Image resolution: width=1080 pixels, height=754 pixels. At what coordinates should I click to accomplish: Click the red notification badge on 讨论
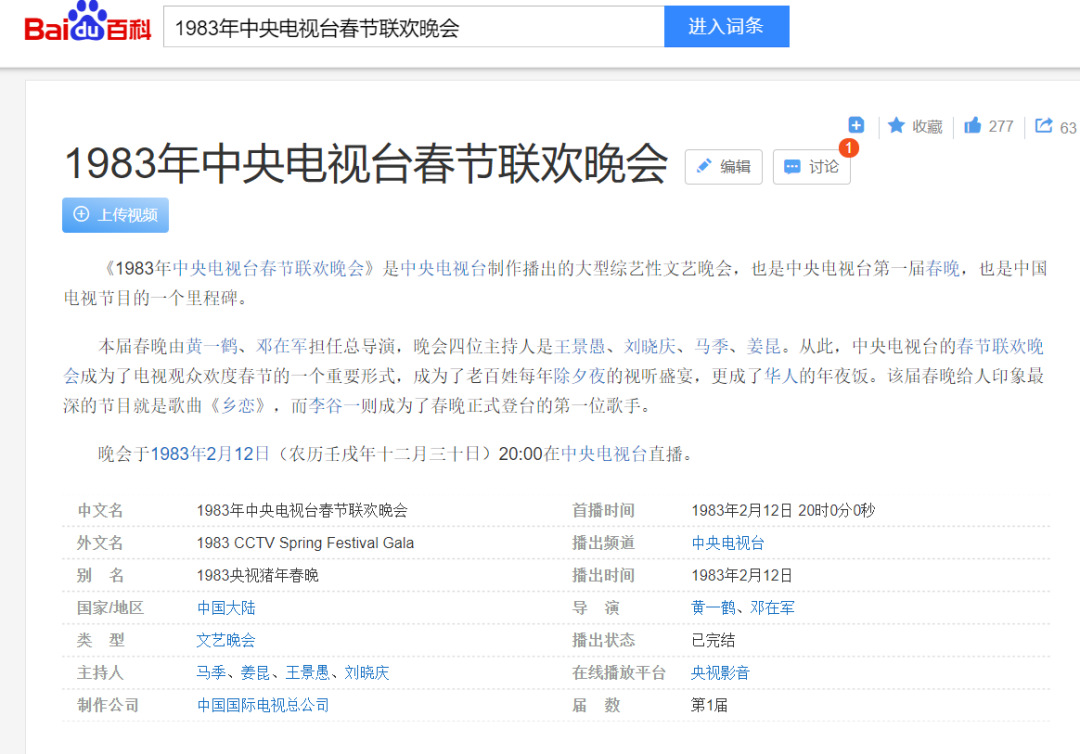[x=849, y=147]
